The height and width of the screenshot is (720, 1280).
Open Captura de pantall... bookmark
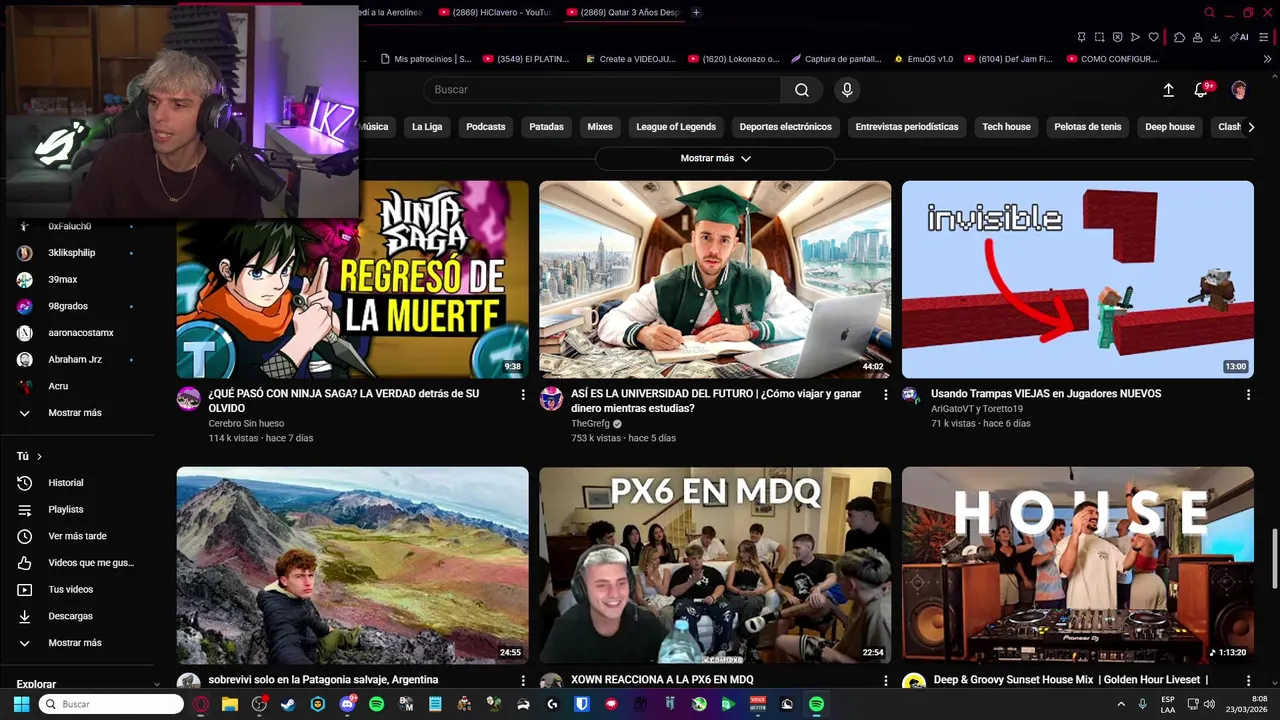click(836, 59)
